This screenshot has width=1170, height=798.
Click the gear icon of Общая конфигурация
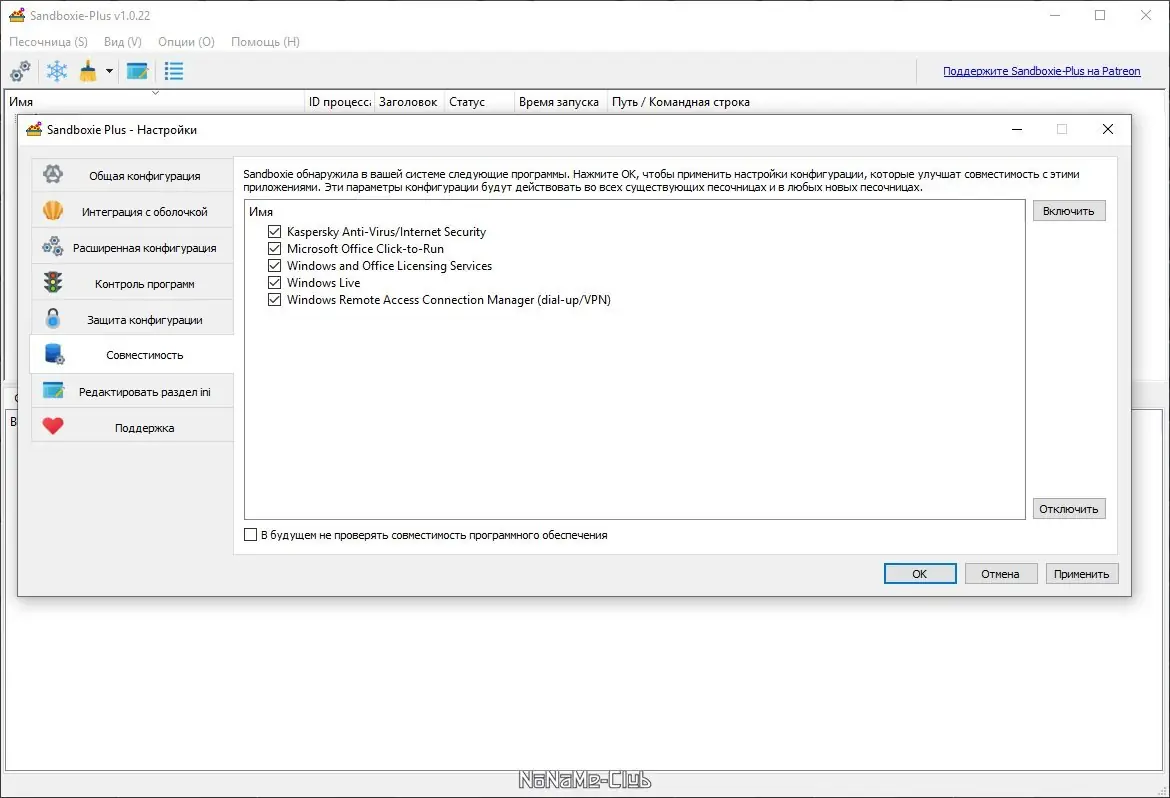click(53, 175)
